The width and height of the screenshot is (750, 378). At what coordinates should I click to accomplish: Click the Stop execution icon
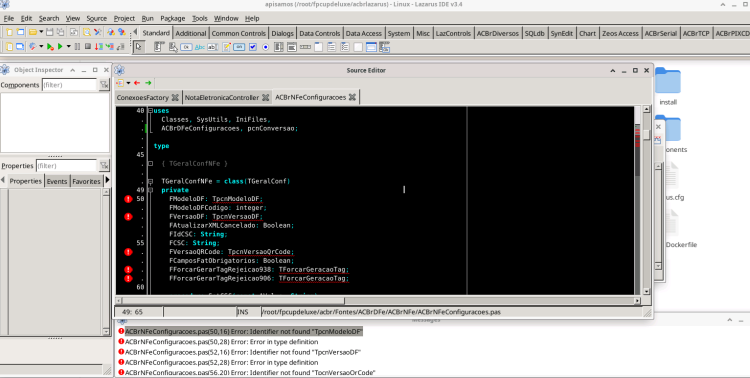(88, 46)
